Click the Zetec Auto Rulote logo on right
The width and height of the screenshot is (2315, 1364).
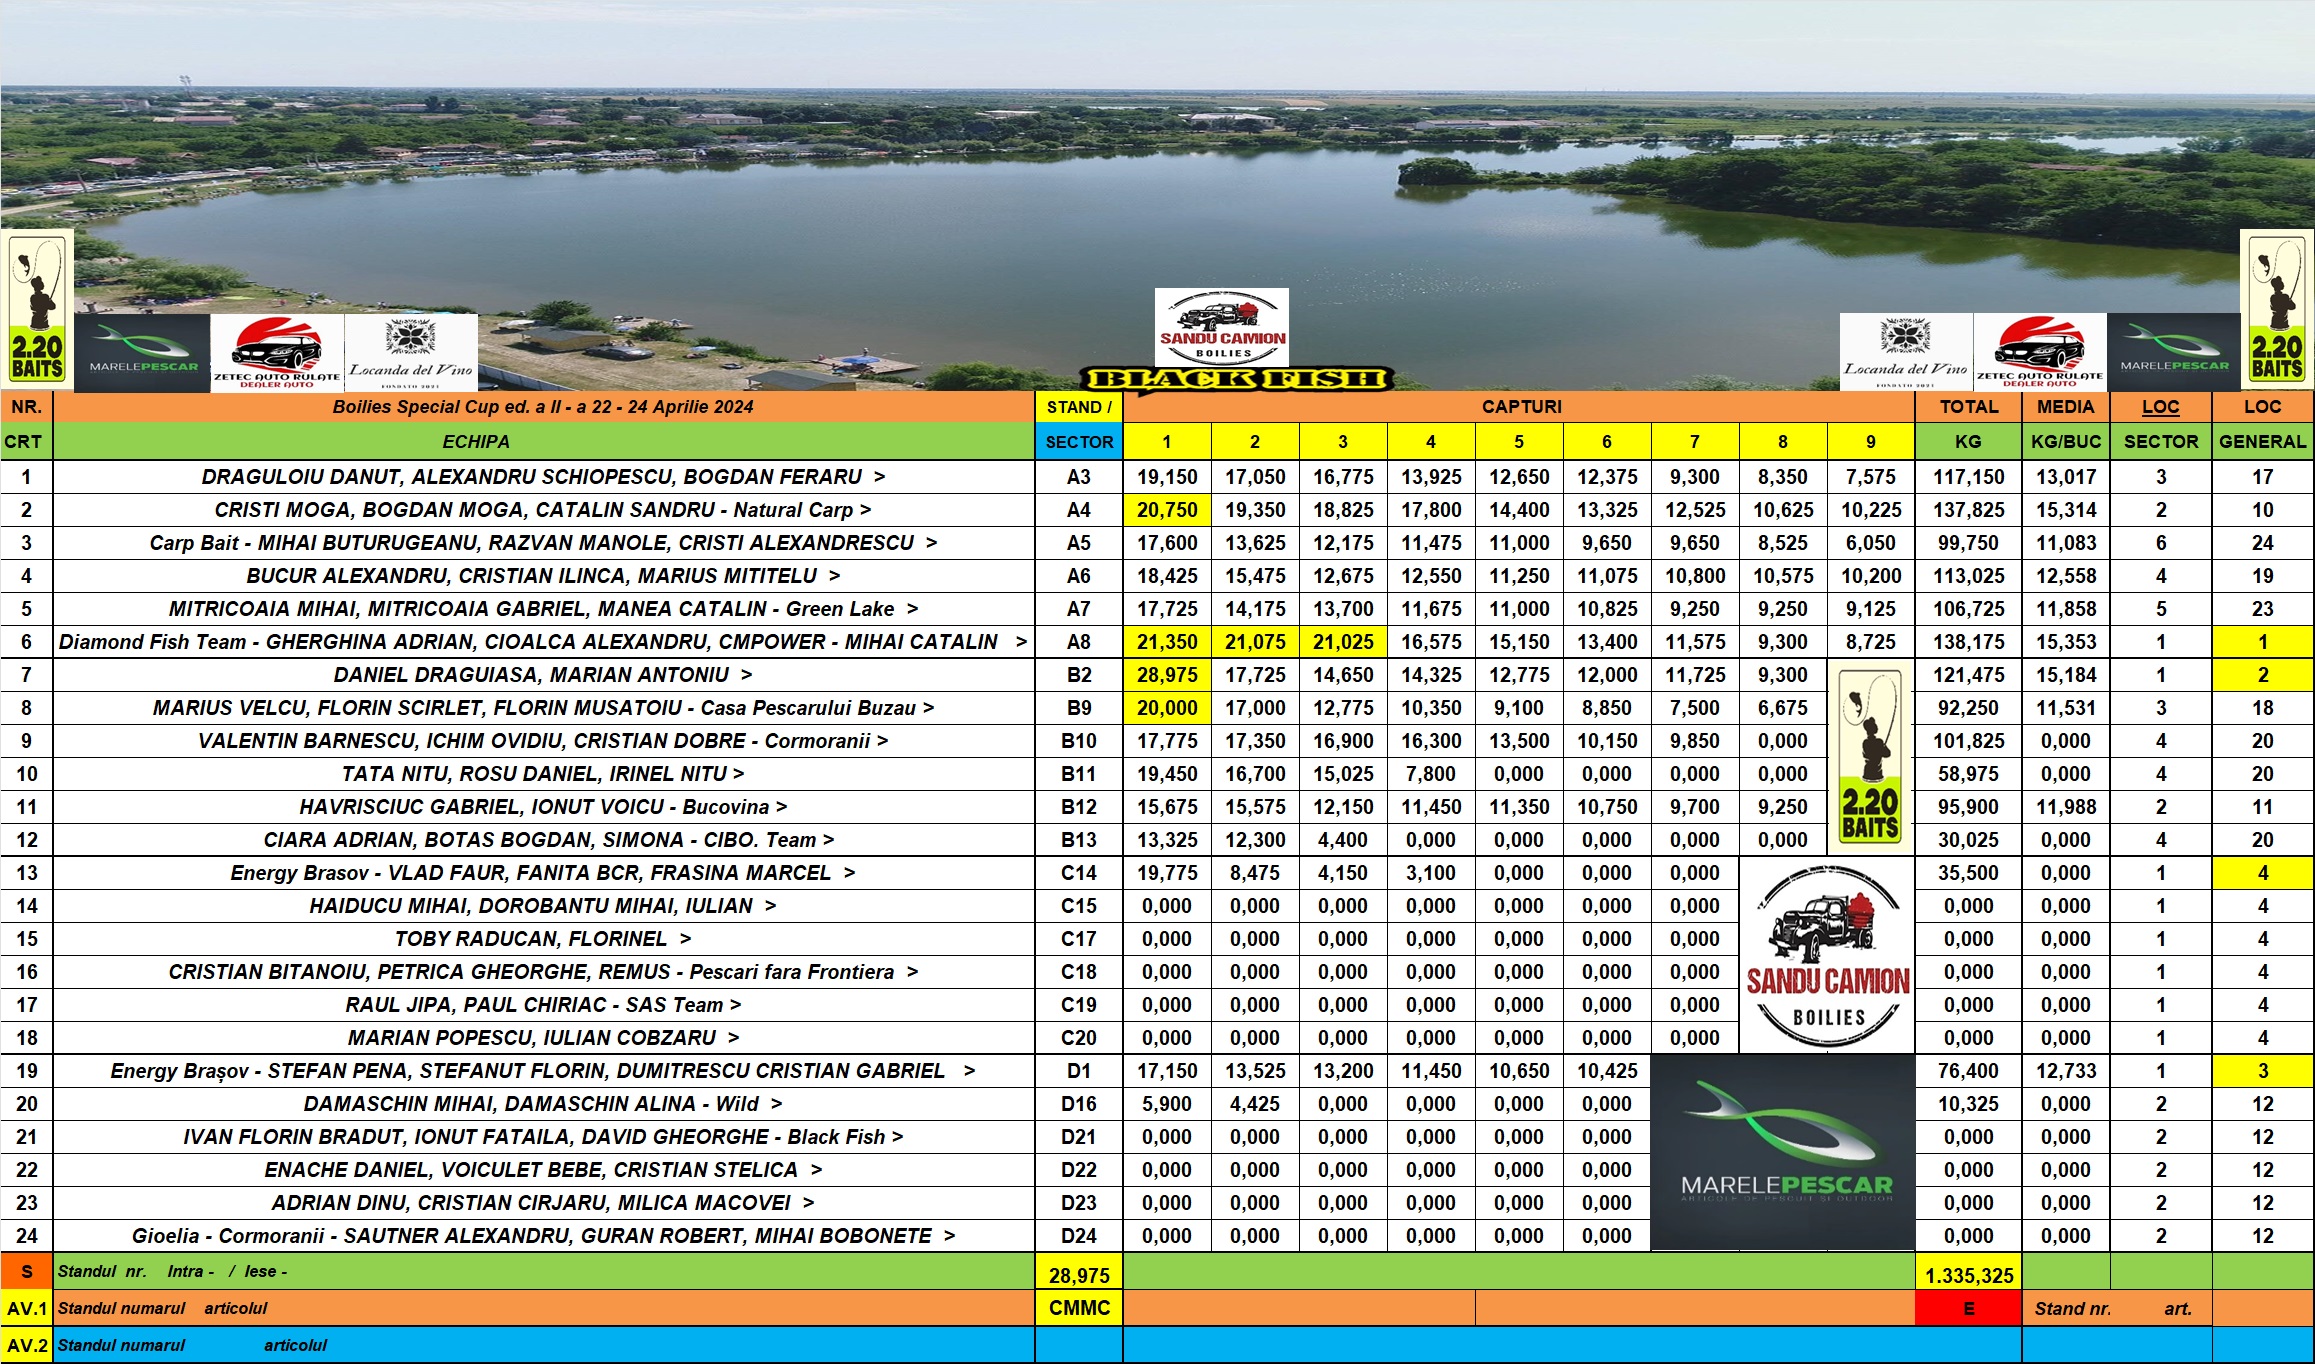click(2040, 351)
